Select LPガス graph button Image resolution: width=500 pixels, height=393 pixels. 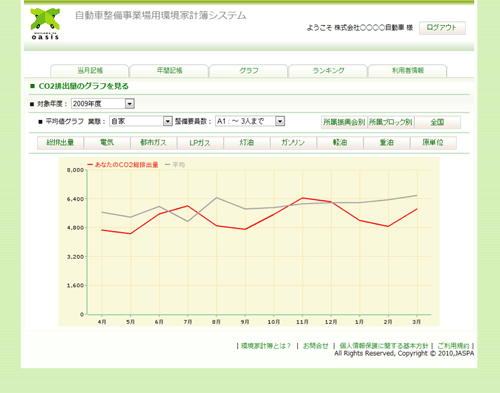click(x=200, y=143)
